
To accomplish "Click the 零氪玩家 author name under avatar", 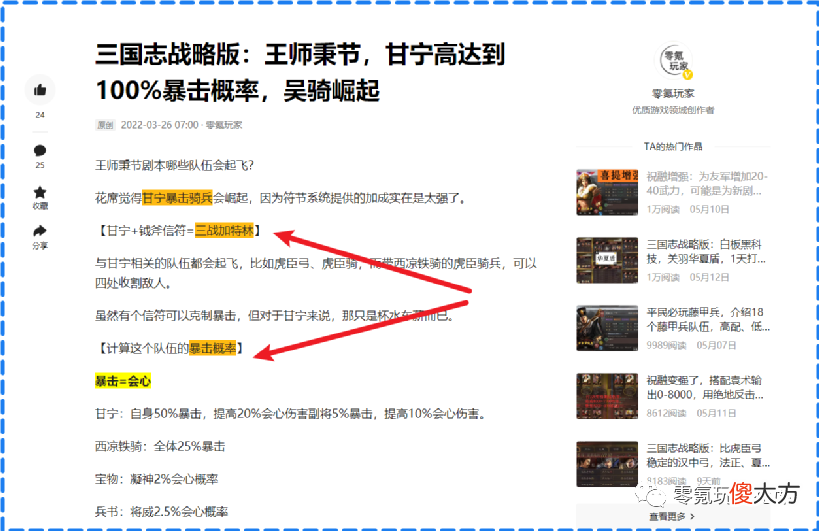I will [673, 93].
